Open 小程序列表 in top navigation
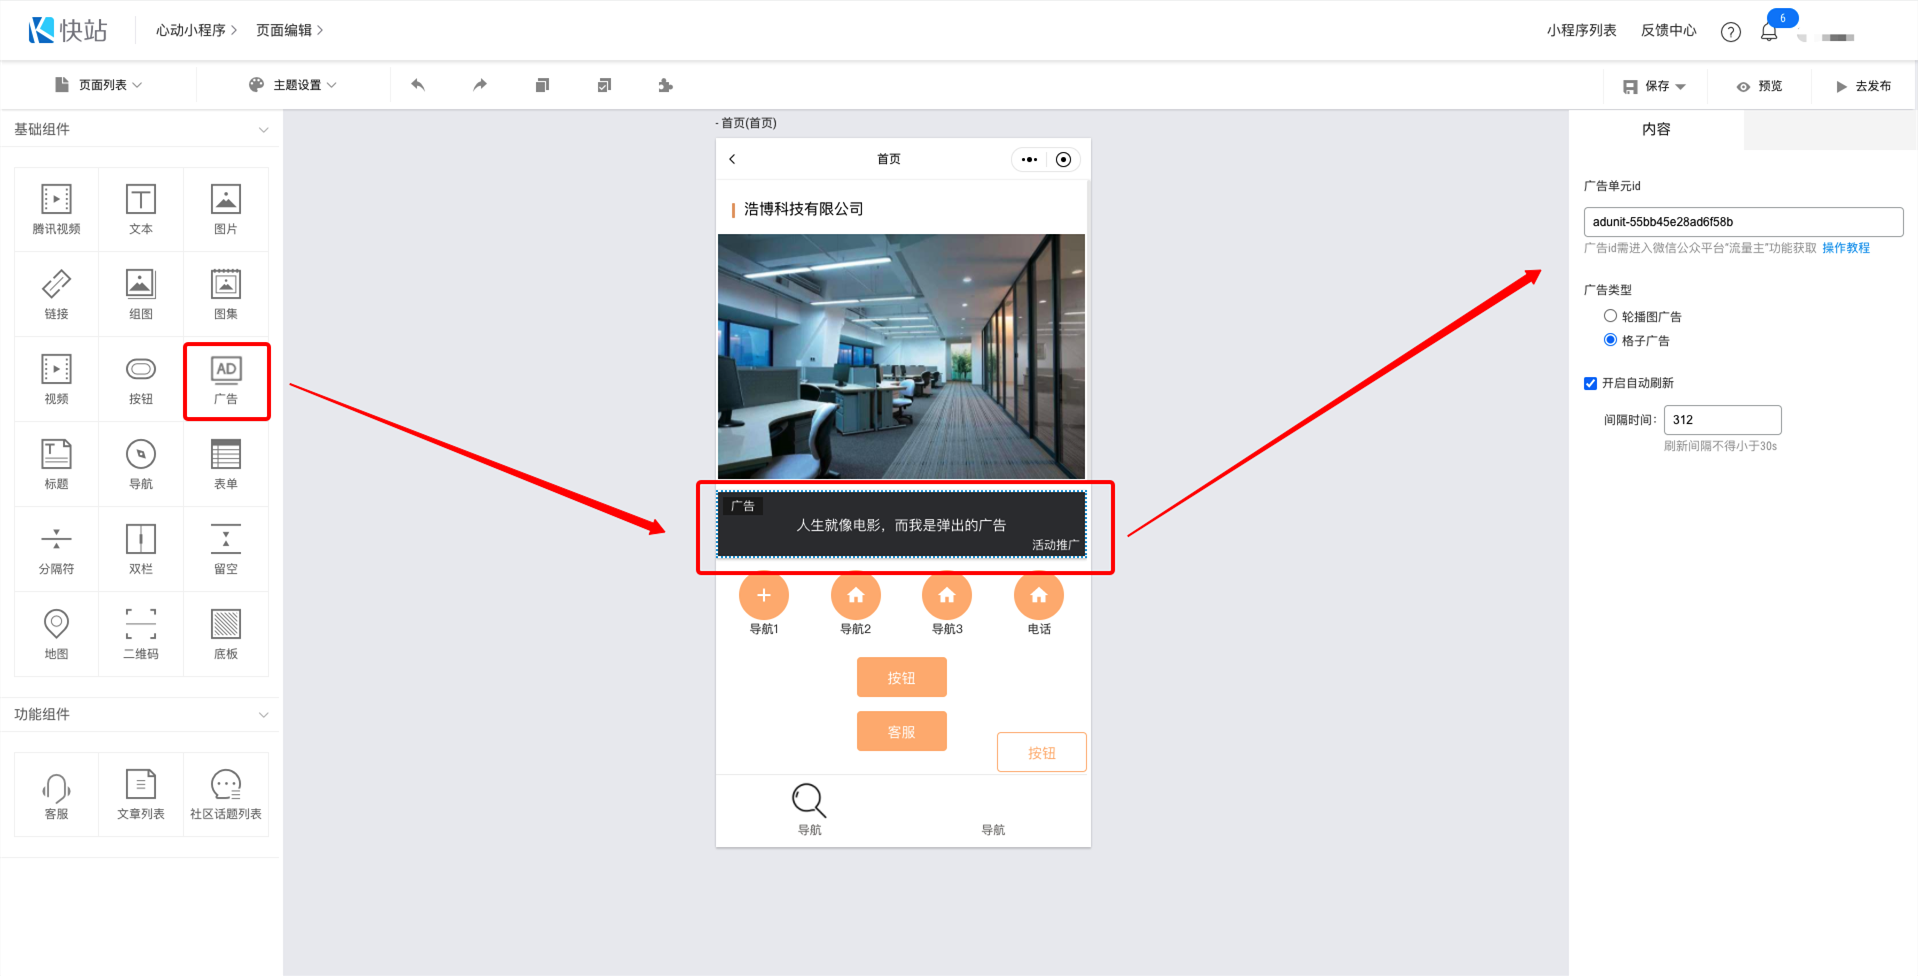Screen dimensions: 1918x976 pyautogui.click(x=1581, y=31)
